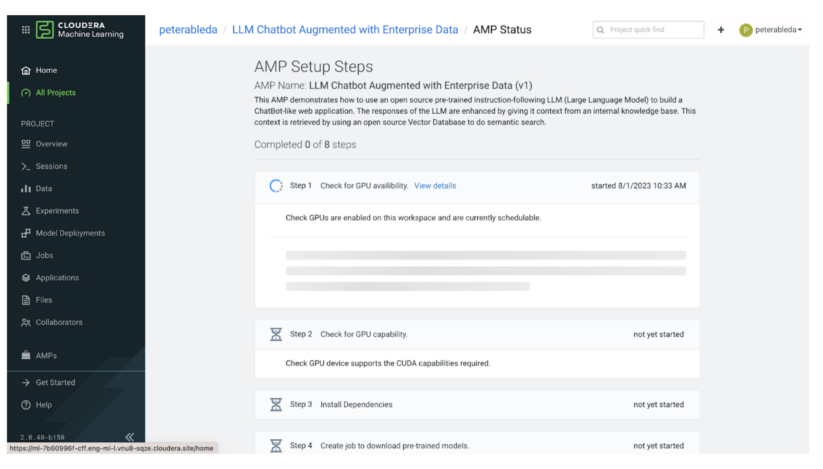The height and width of the screenshot is (469, 823).
Task: Click View details link for Step 1
Action: click(434, 186)
